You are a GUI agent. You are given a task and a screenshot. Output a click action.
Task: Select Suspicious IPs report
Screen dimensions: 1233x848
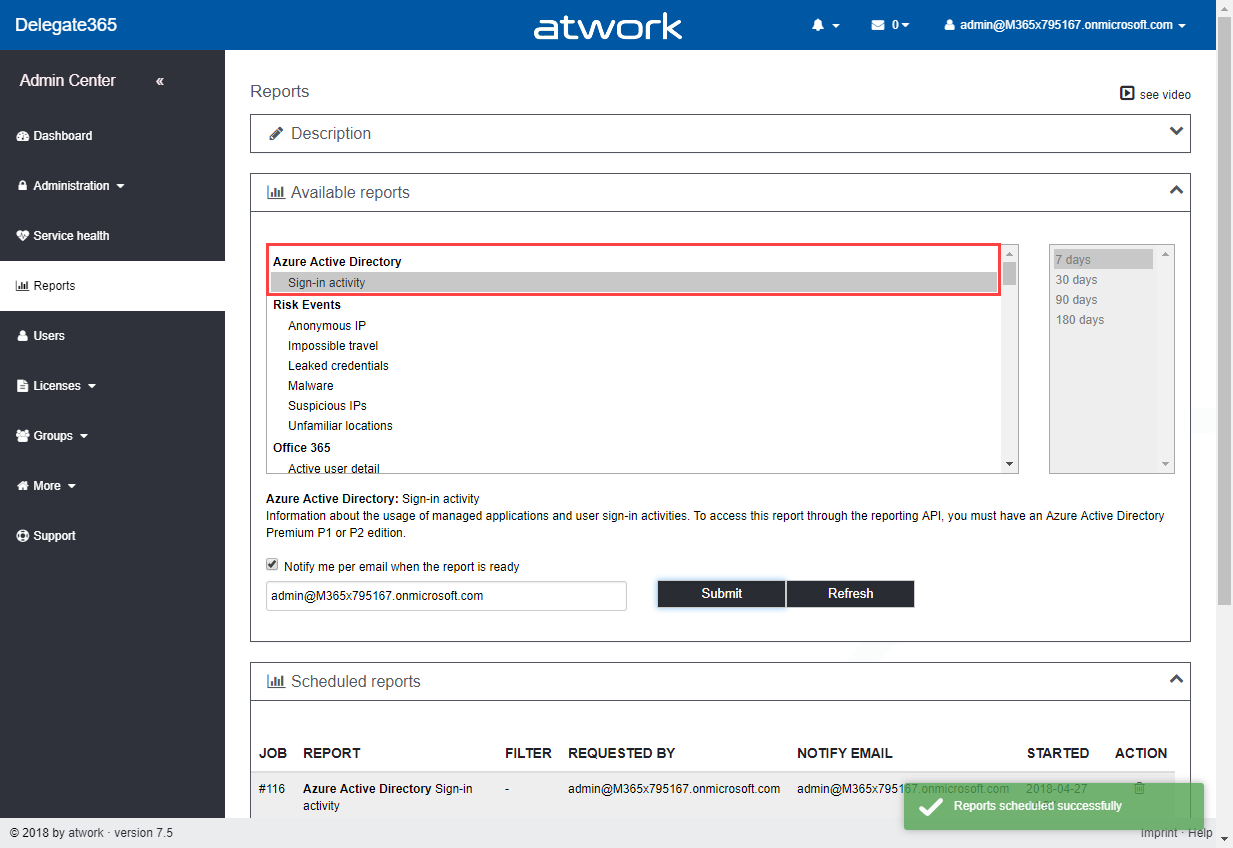point(327,406)
